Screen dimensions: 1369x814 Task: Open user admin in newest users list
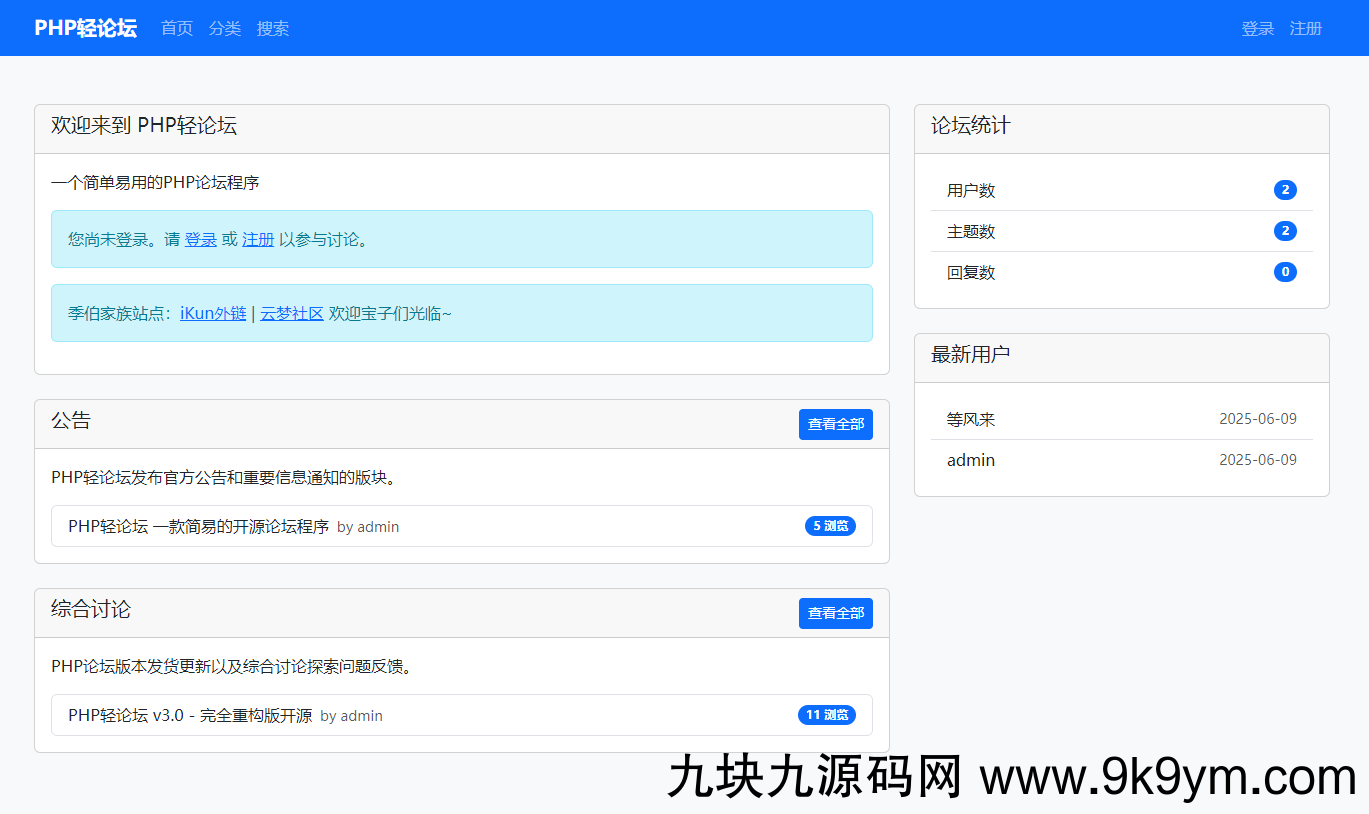click(x=971, y=460)
